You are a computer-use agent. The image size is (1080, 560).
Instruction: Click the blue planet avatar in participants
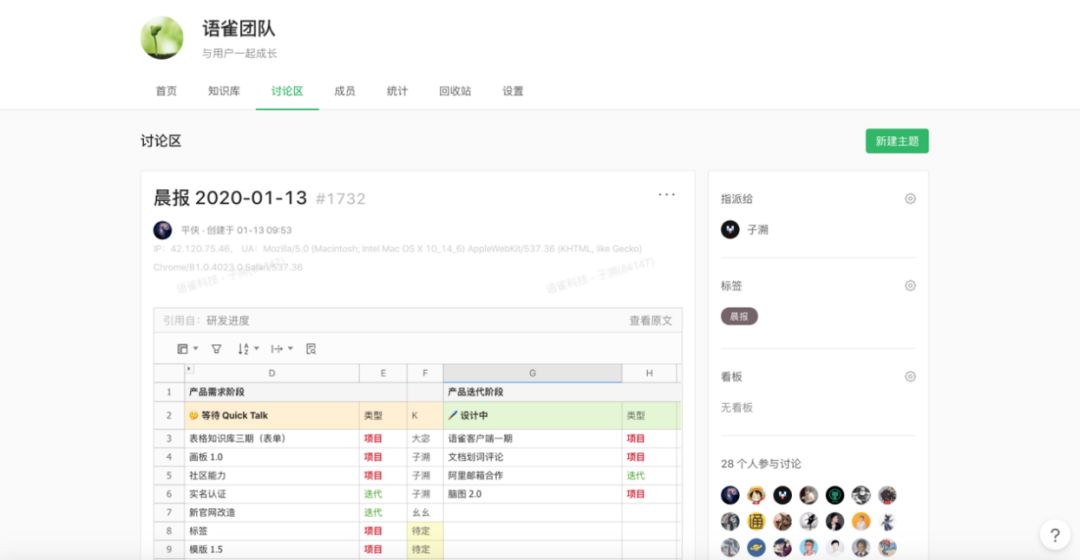[756, 548]
